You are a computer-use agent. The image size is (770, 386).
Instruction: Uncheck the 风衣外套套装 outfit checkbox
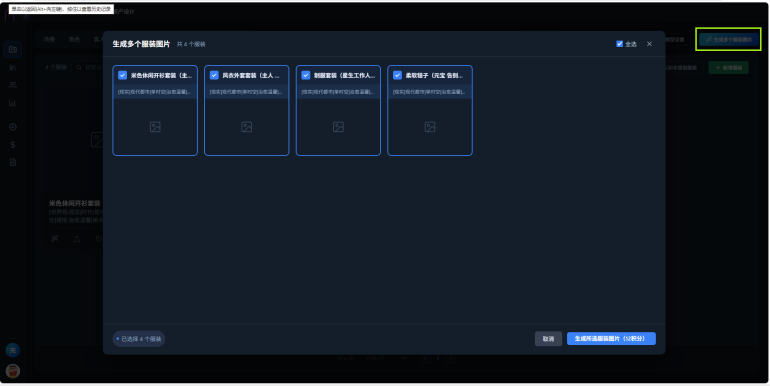214,75
